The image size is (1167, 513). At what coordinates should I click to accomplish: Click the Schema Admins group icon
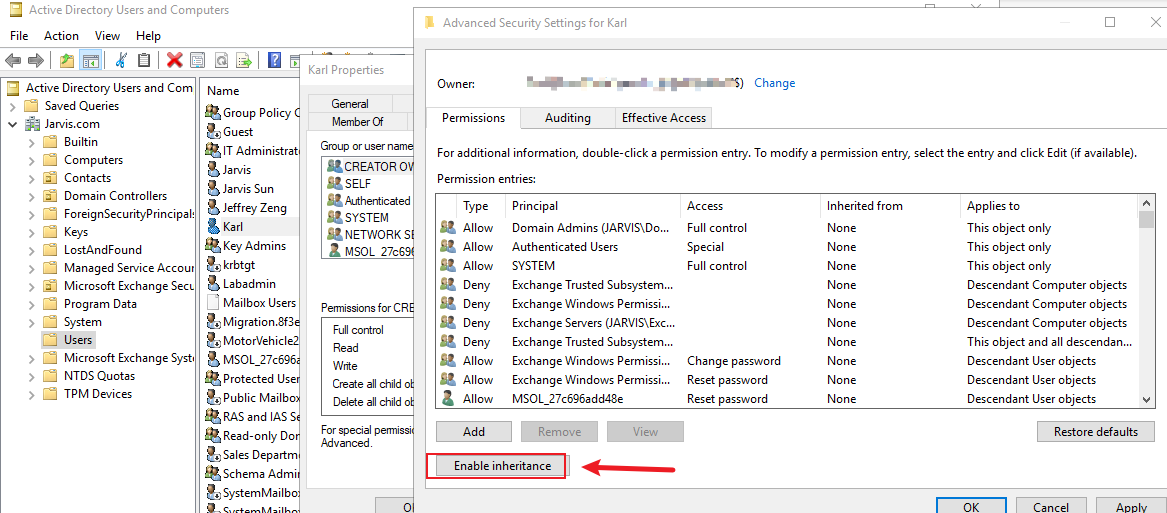pos(213,474)
